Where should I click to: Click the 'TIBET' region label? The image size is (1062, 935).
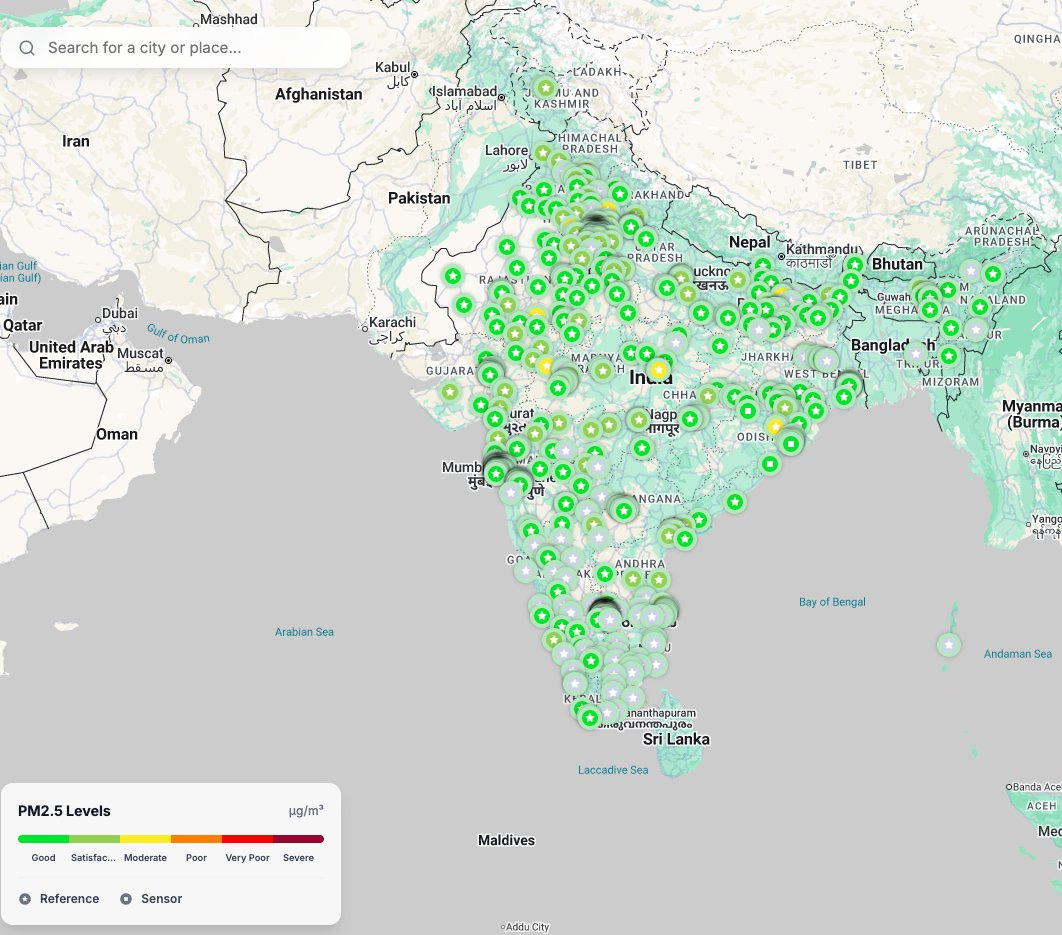tap(860, 165)
